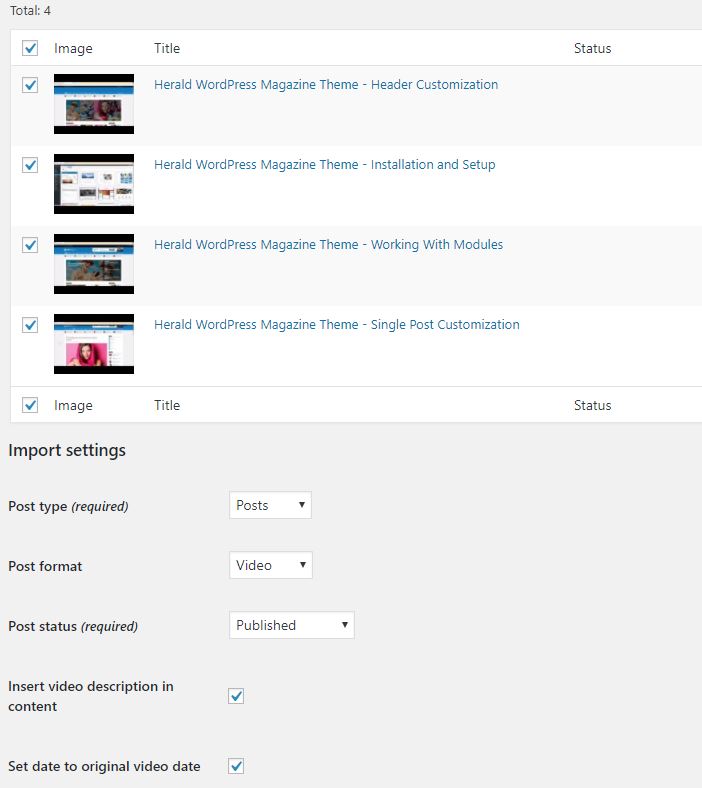Open the Post format dropdown showing Video
702x788 pixels.
(x=271, y=565)
